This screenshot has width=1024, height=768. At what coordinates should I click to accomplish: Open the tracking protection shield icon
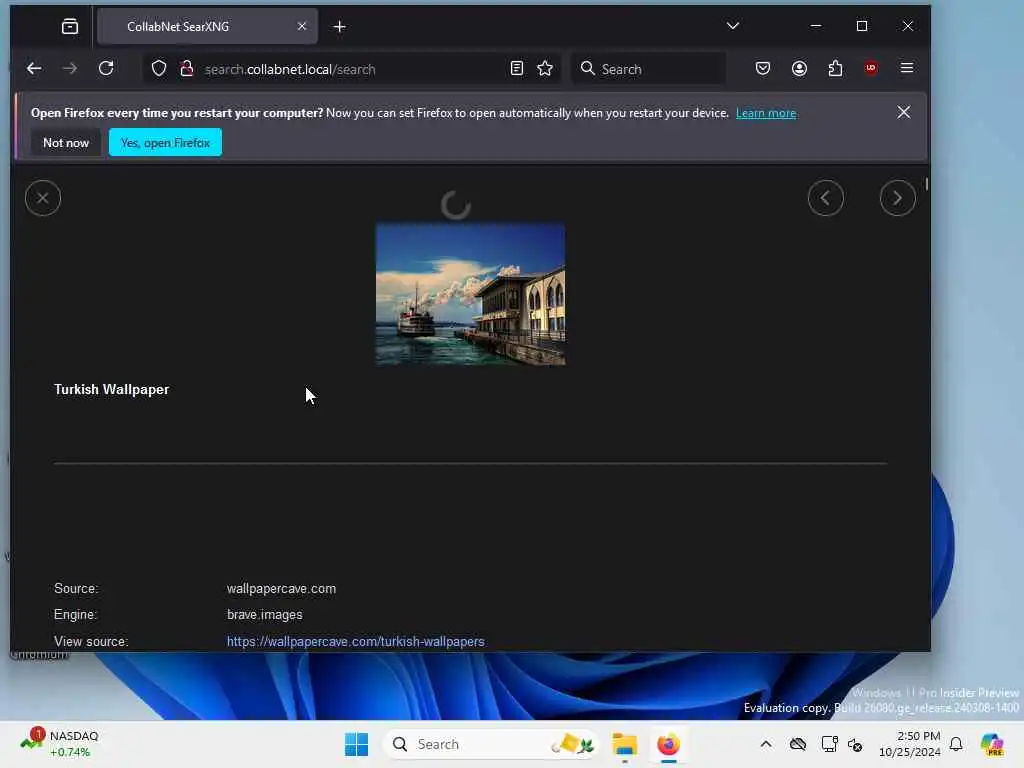tap(159, 69)
